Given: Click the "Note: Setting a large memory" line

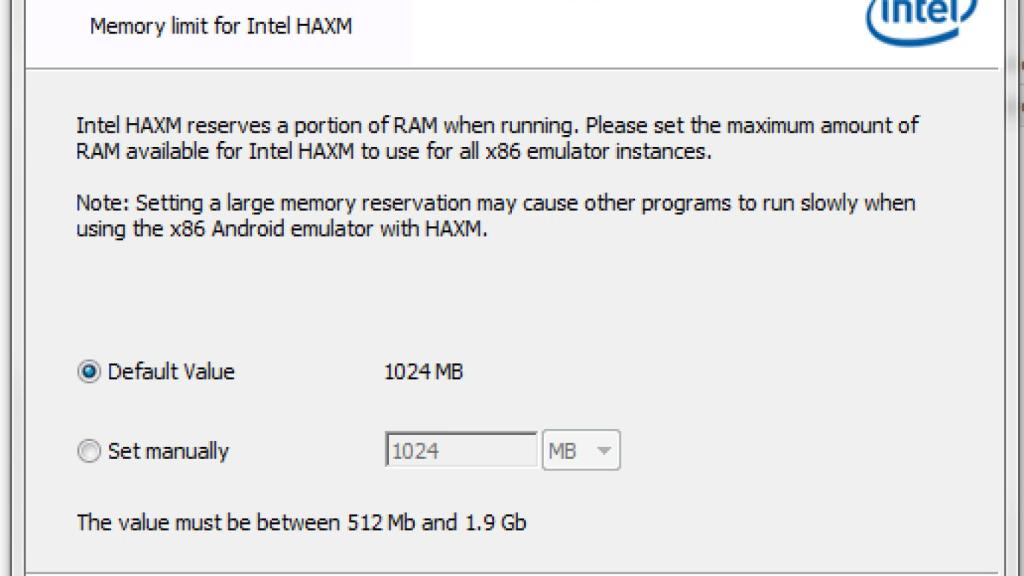Looking at the screenshot, I should (x=495, y=203).
